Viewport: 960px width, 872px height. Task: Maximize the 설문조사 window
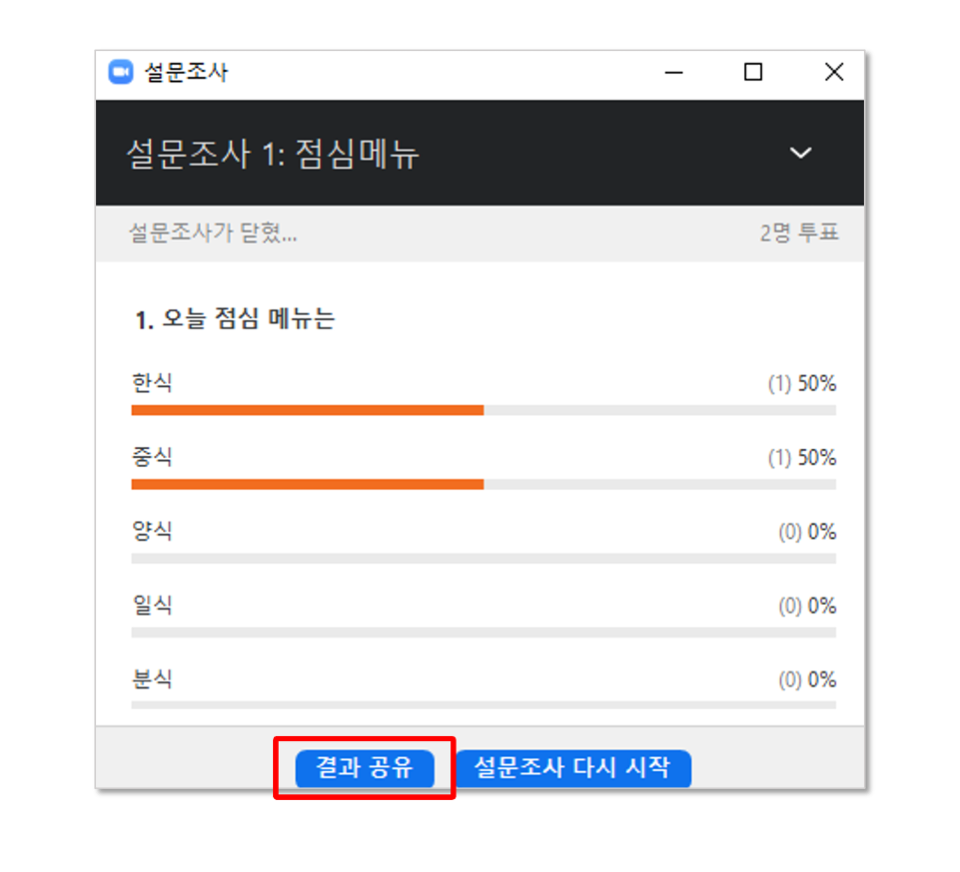pyautogui.click(x=753, y=72)
